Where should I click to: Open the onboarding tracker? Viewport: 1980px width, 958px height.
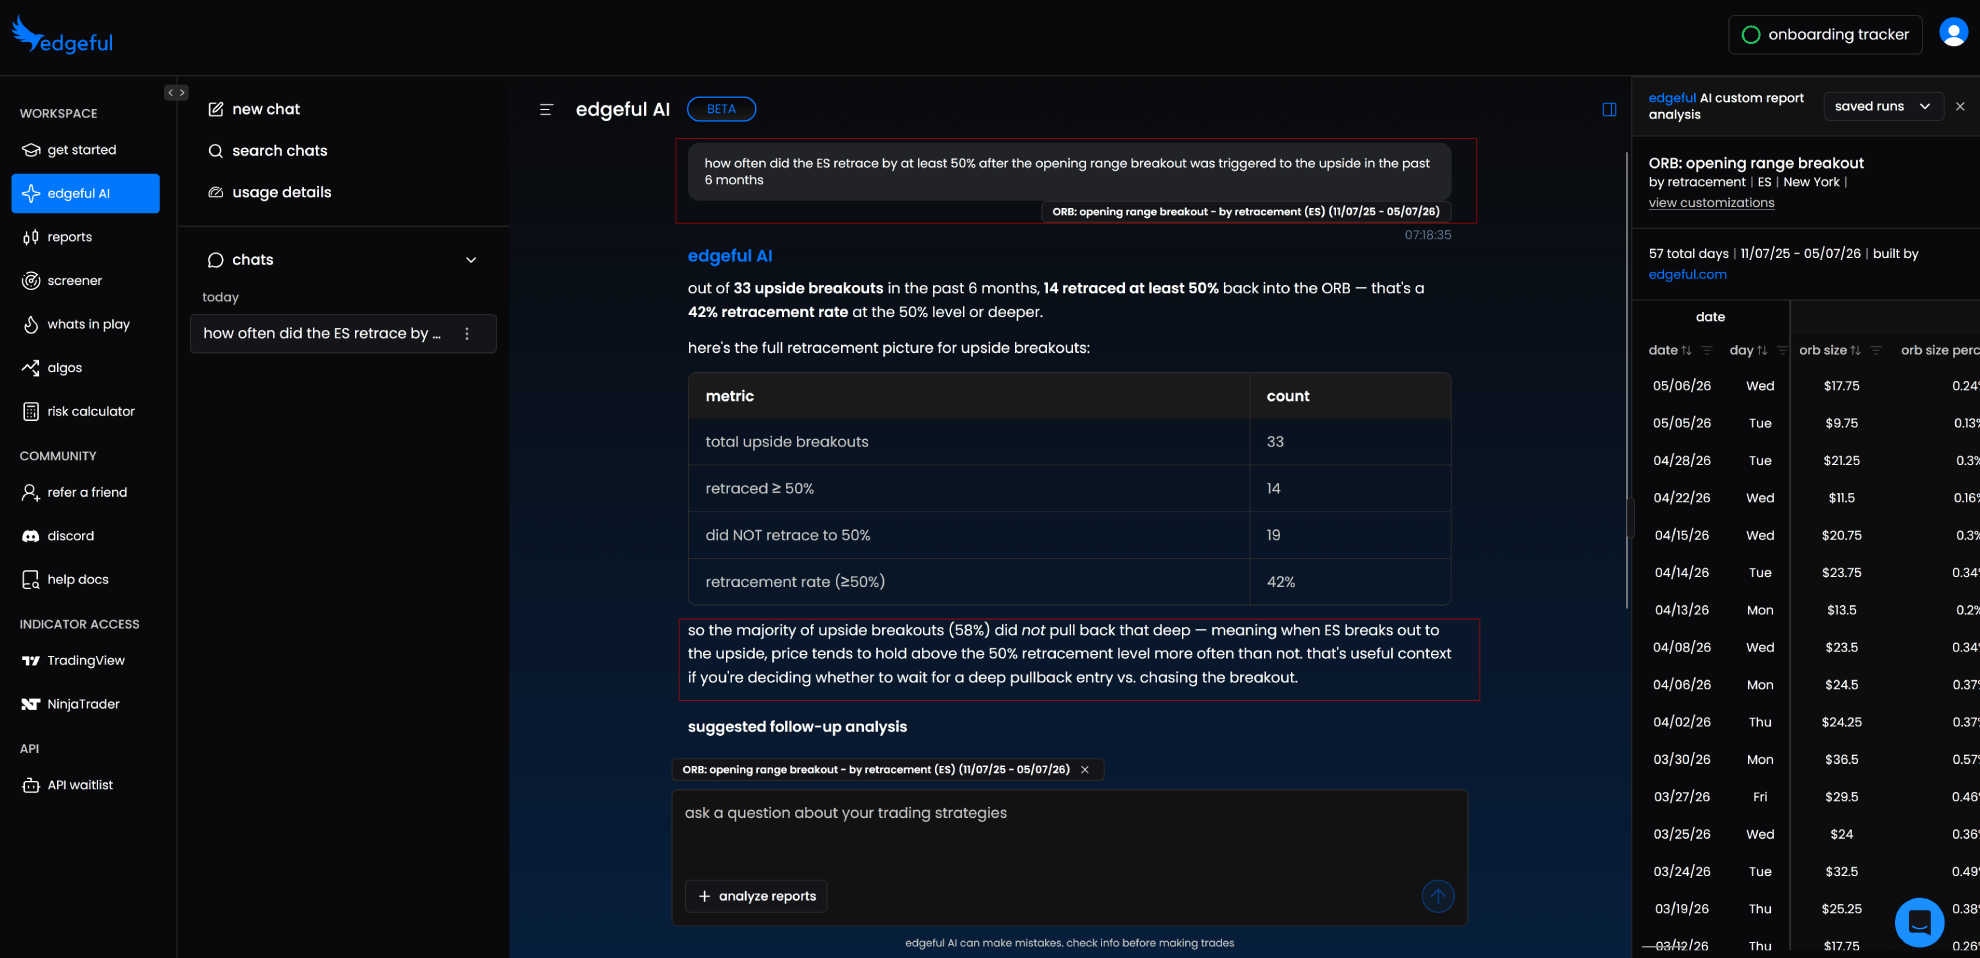pos(1825,35)
